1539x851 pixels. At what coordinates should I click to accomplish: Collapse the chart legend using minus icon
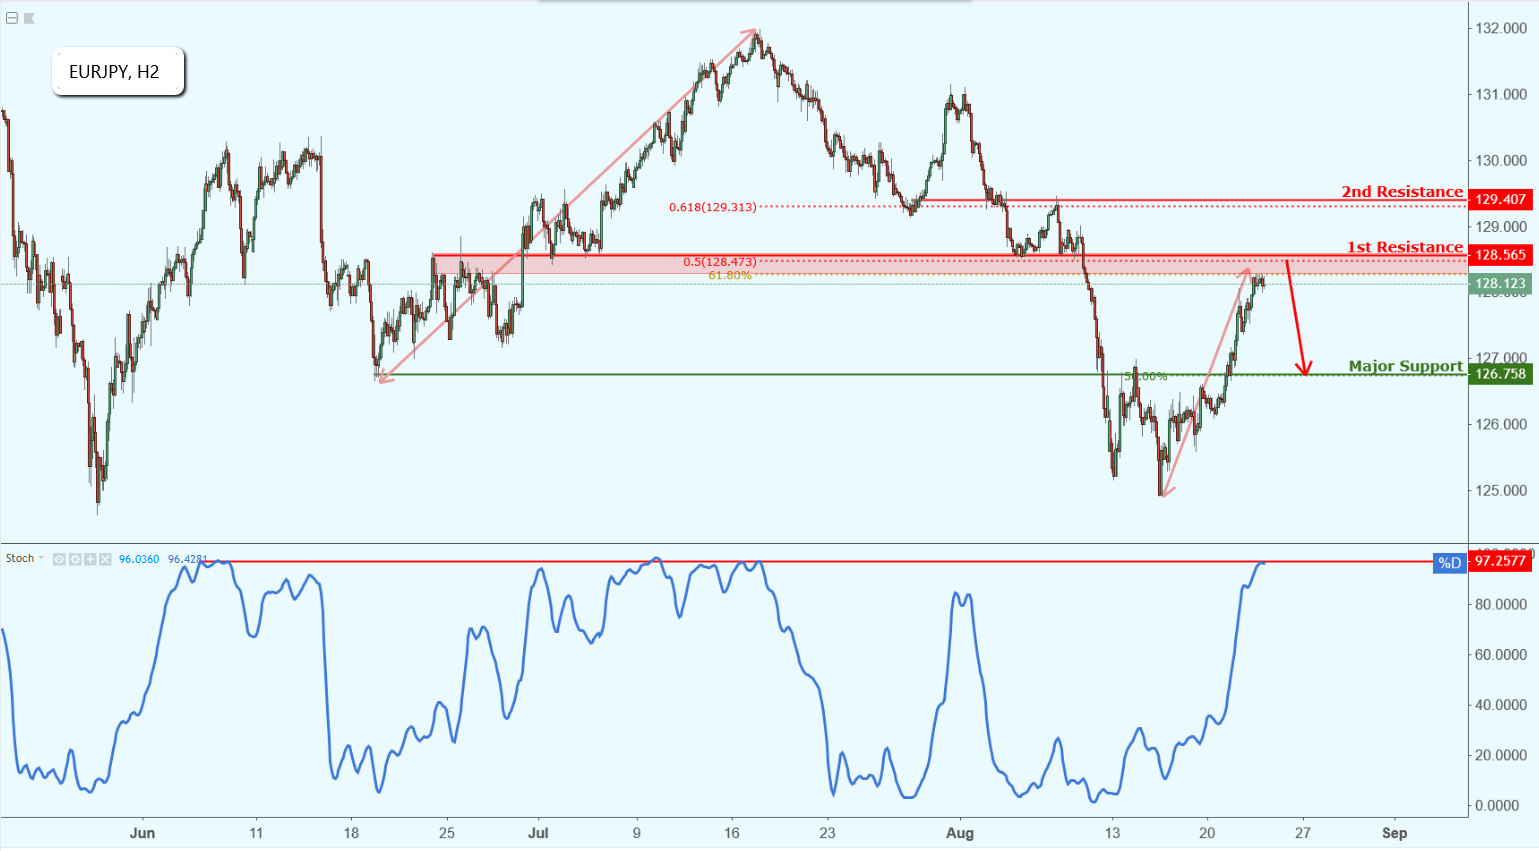point(12,18)
